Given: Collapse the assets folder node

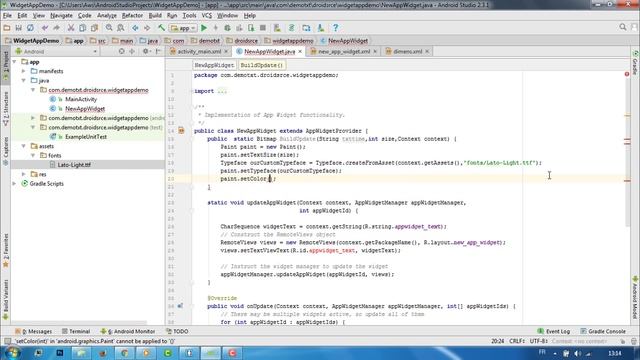Looking at the screenshot, I should coord(24,146).
